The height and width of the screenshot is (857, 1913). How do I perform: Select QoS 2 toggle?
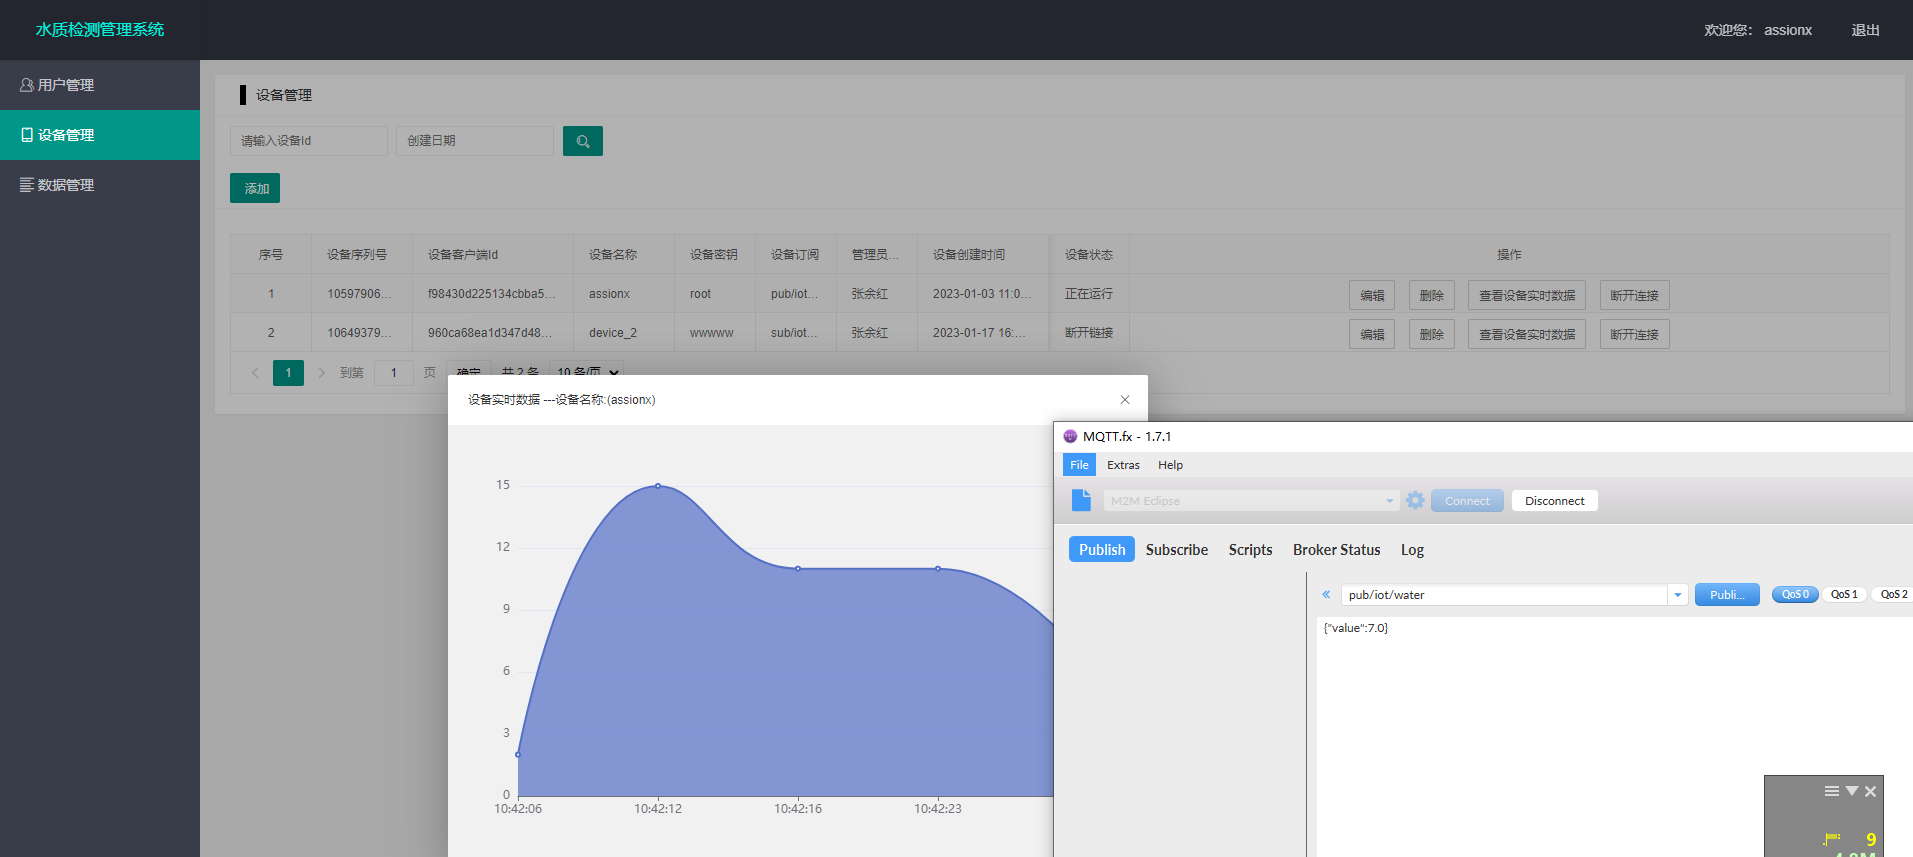point(1893,594)
